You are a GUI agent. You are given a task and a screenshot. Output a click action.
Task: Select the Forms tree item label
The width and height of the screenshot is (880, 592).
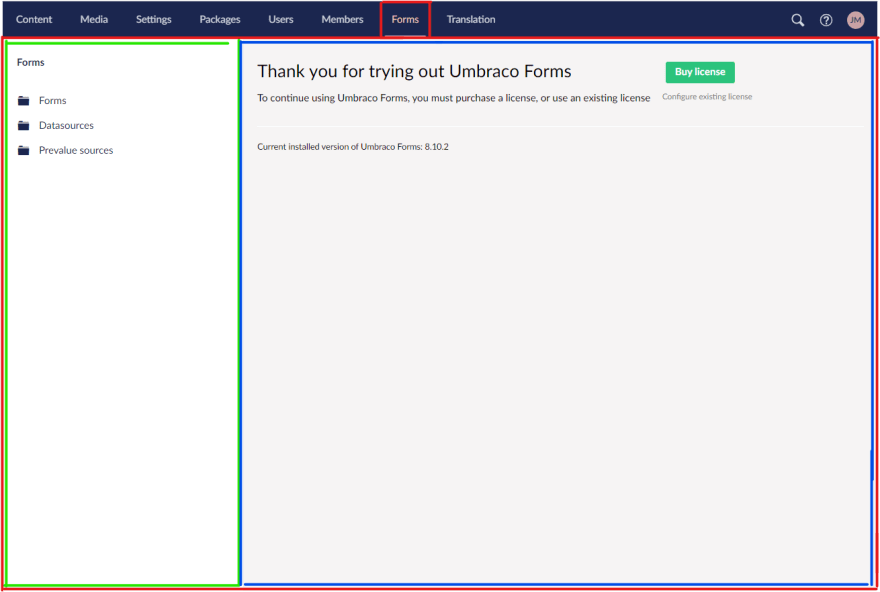click(x=53, y=100)
